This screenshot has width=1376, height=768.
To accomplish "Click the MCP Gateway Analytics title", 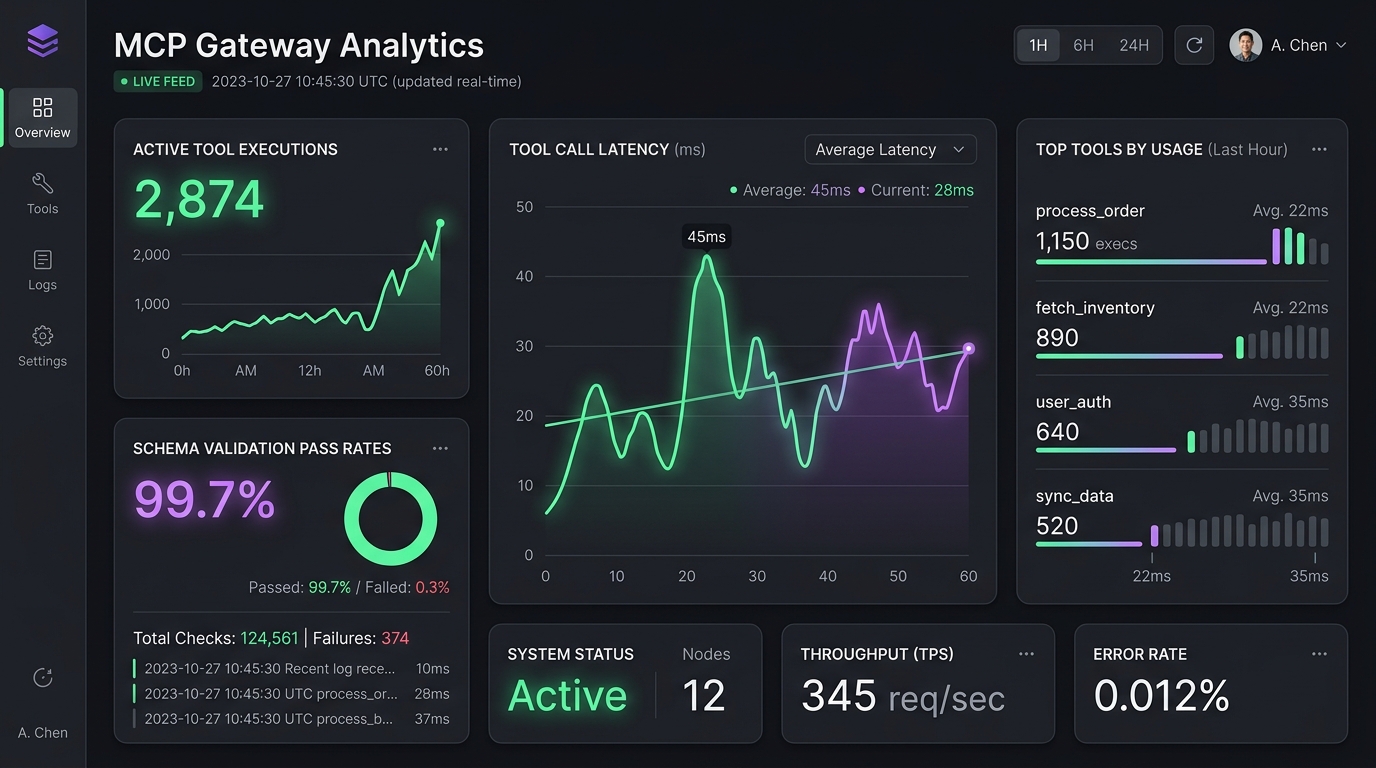I will (x=299, y=45).
